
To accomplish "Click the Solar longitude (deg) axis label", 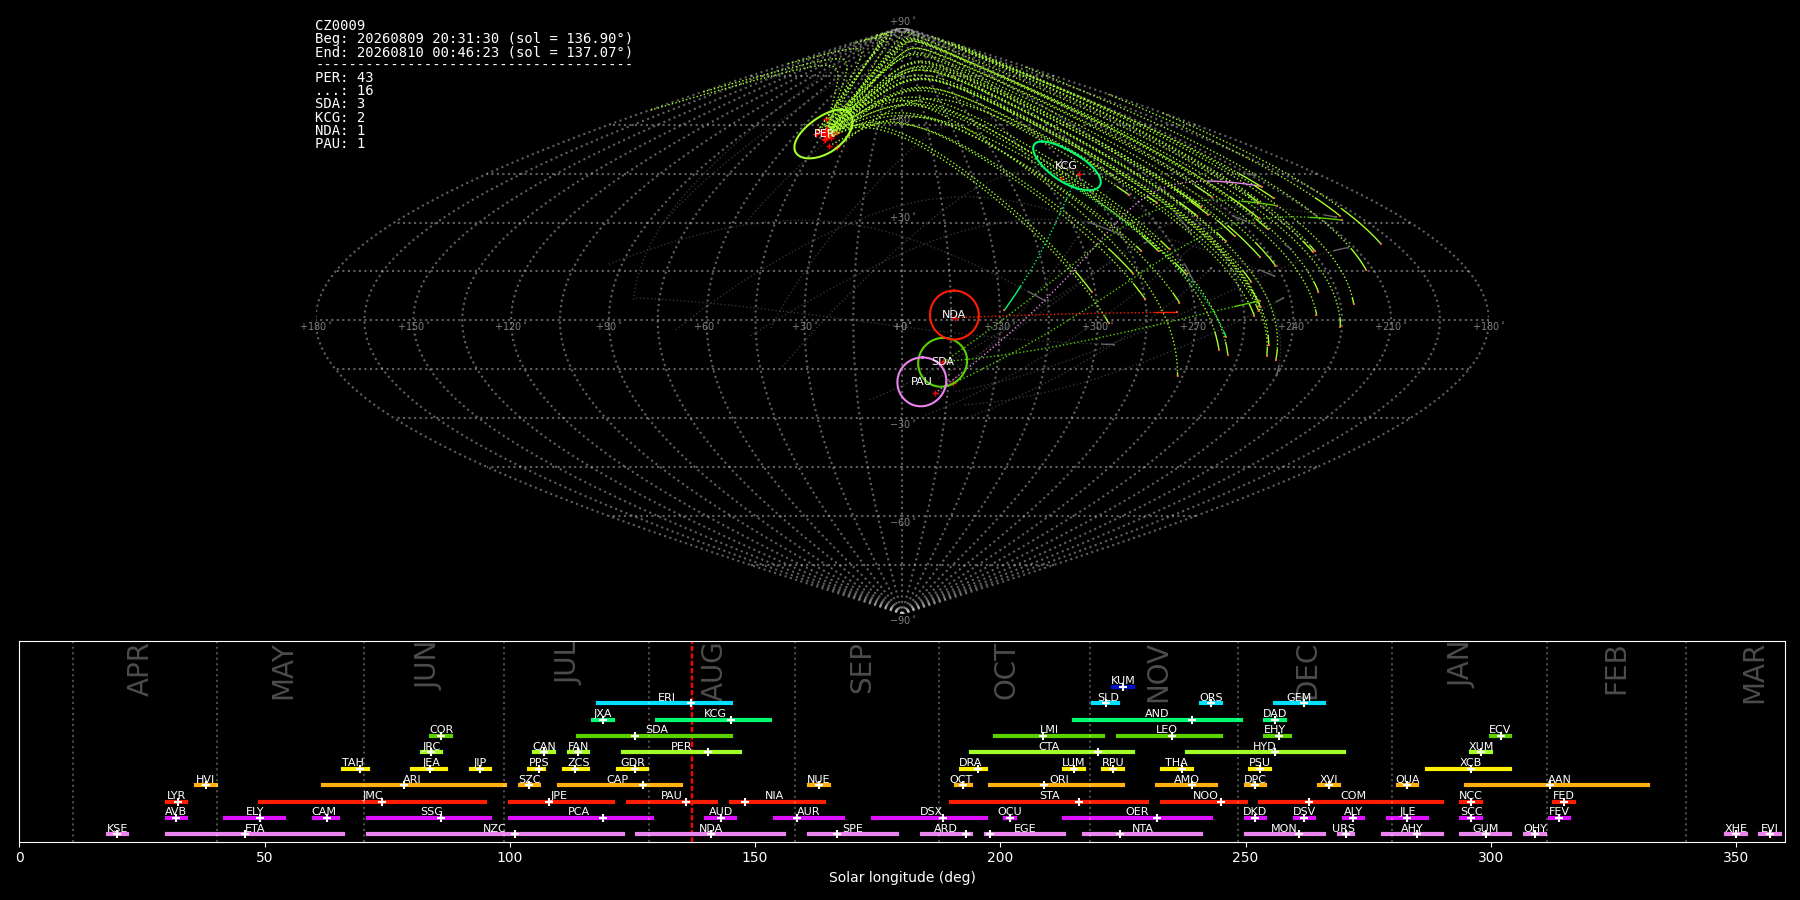I will (x=902, y=878).
